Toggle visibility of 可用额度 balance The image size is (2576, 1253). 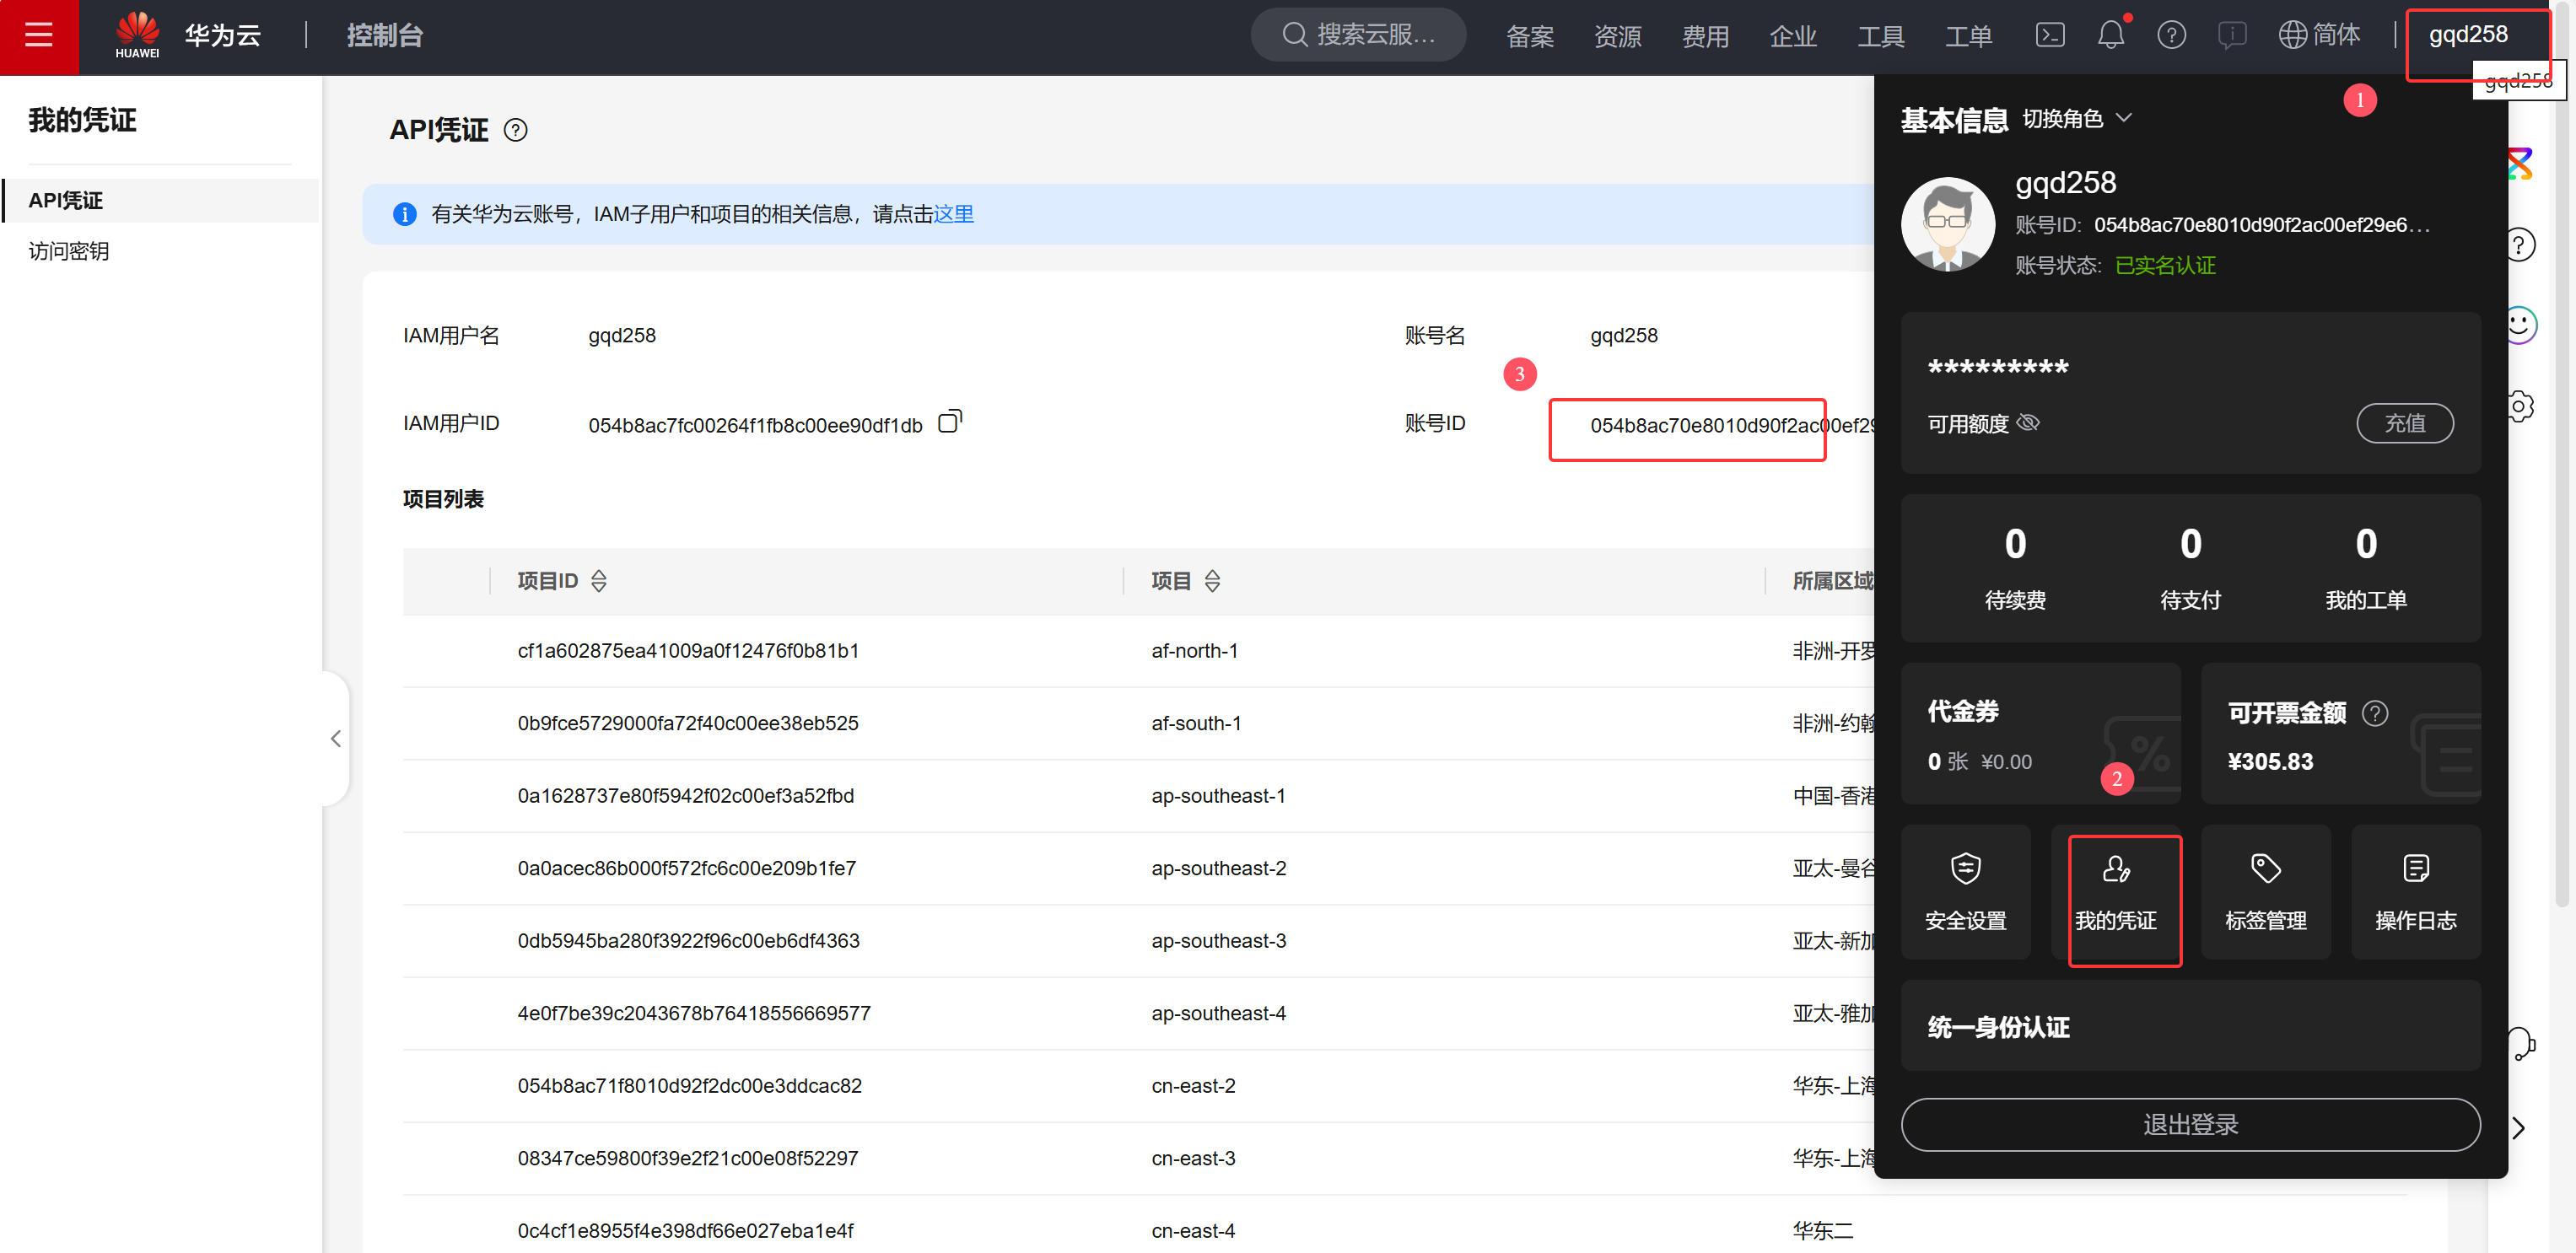point(2028,423)
